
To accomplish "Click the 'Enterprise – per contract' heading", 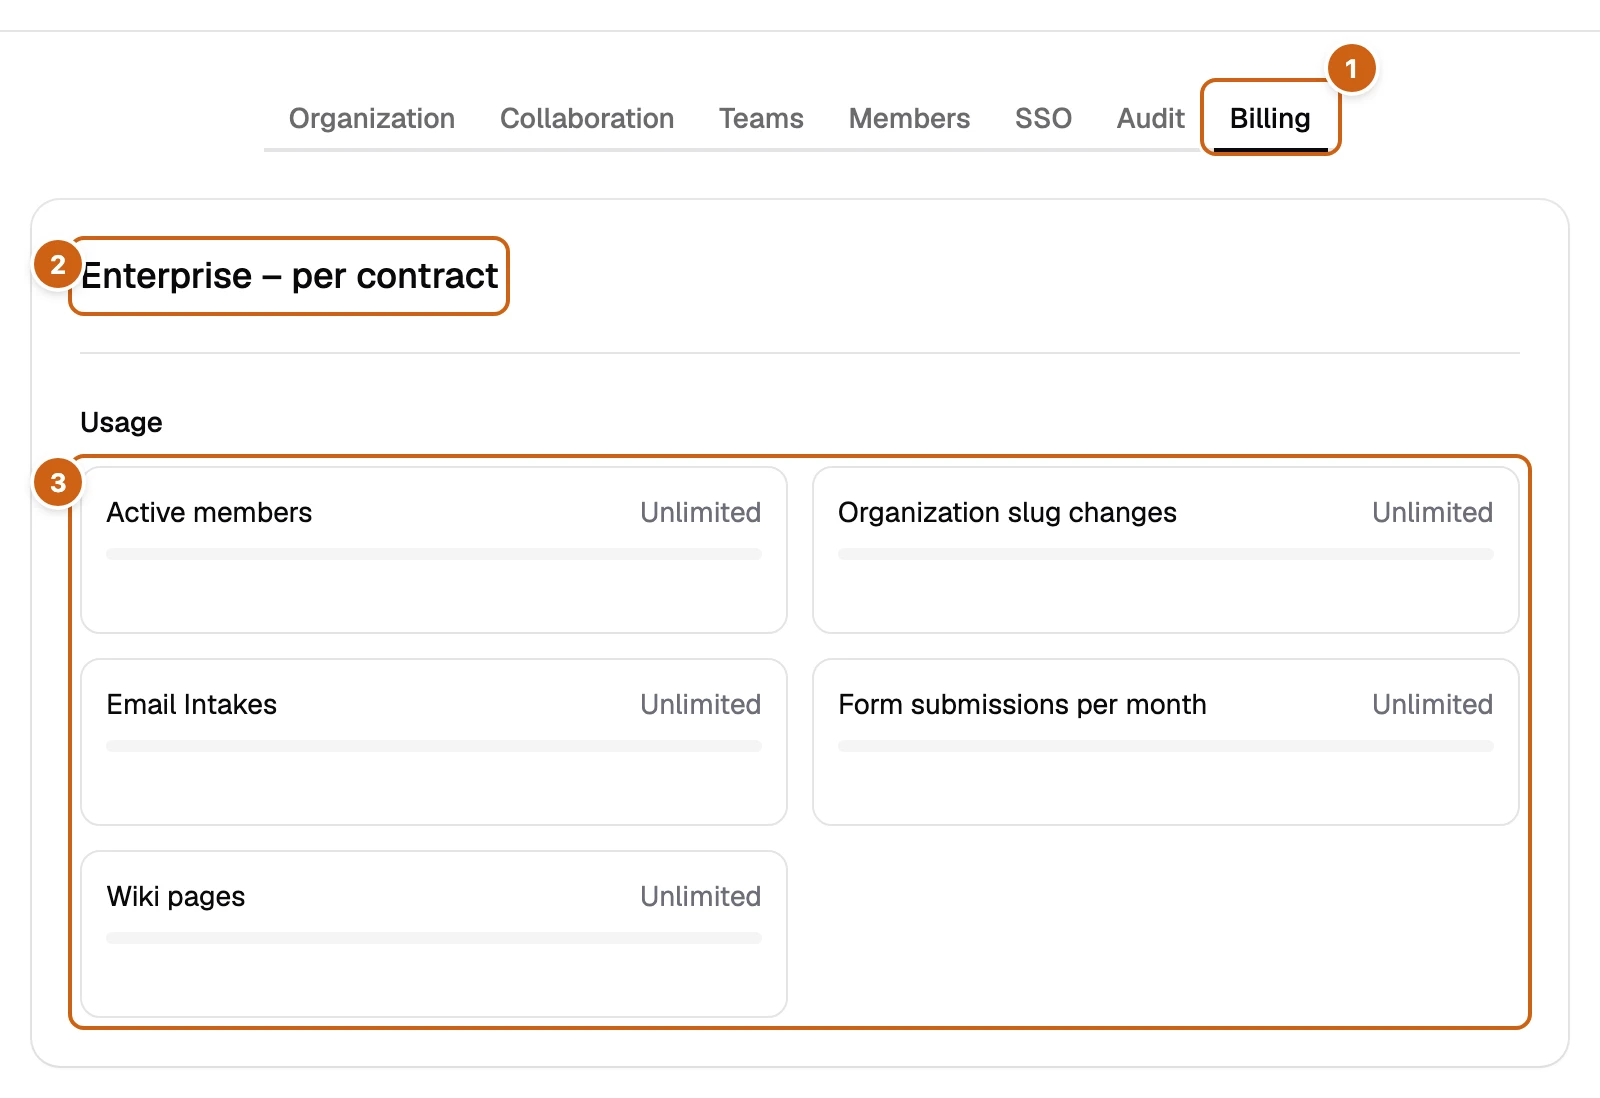I will (289, 276).
